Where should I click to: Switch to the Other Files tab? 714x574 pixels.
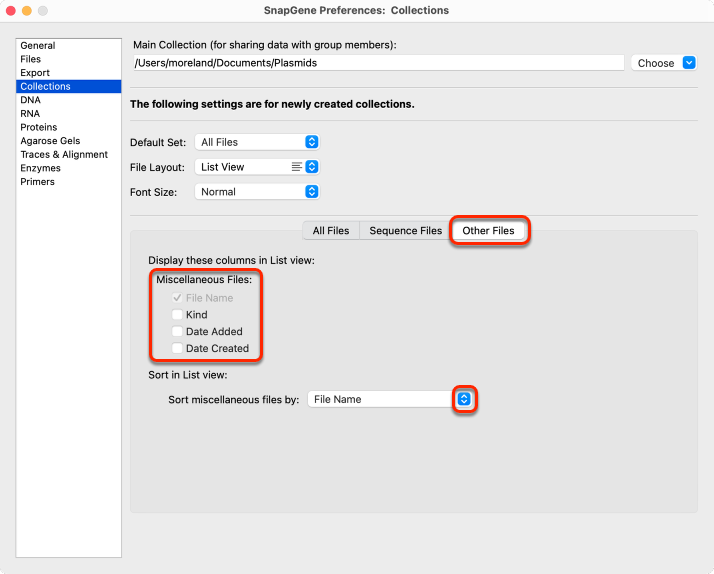[489, 231]
